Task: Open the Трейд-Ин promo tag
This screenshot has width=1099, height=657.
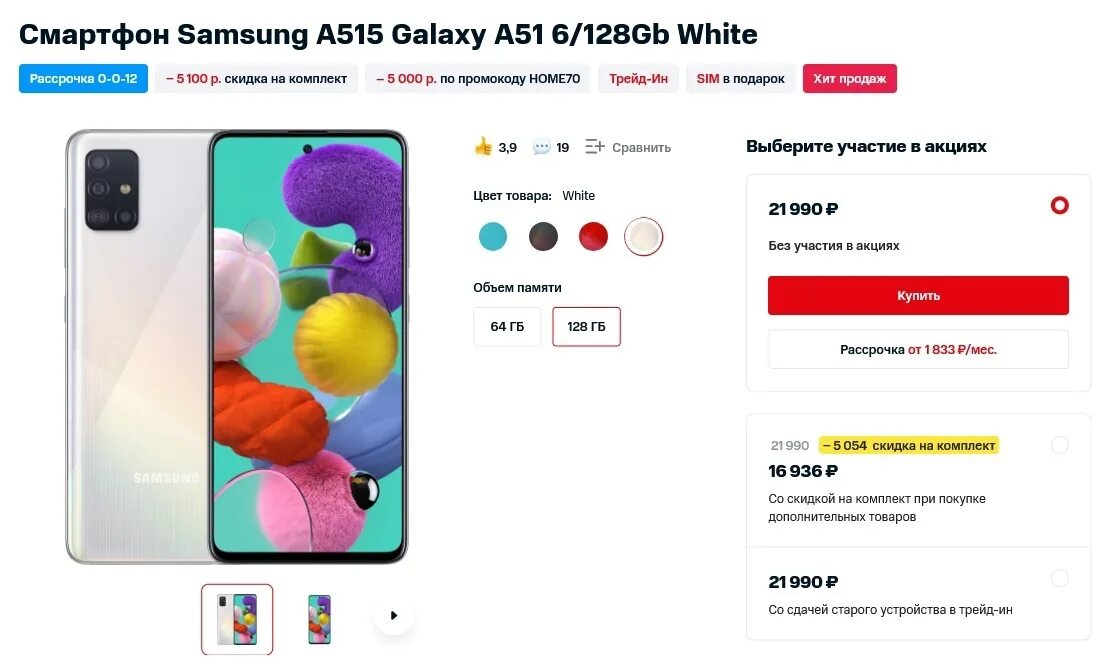Action: 639,79
